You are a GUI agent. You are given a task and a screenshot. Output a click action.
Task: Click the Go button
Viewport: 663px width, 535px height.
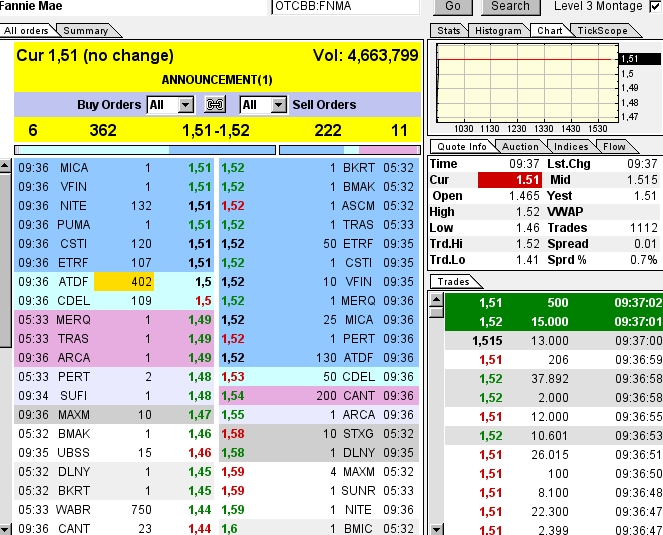point(453,6)
